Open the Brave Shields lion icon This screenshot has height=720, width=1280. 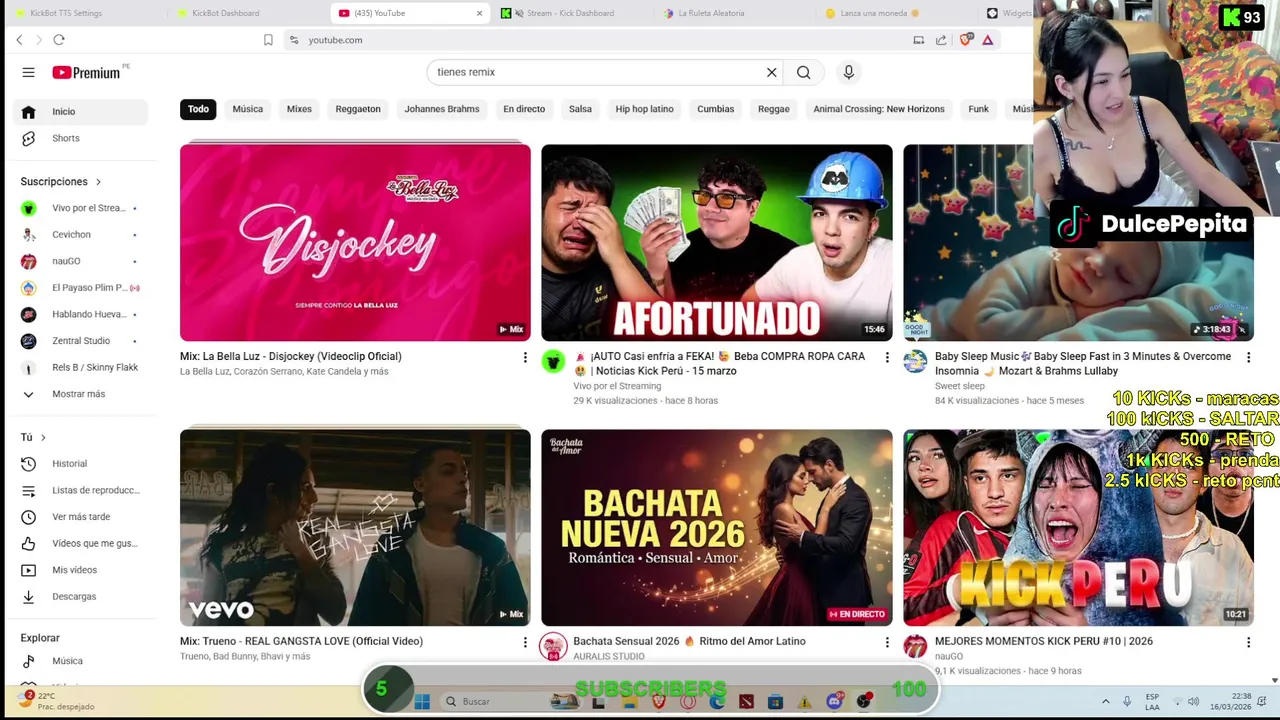pos(965,40)
